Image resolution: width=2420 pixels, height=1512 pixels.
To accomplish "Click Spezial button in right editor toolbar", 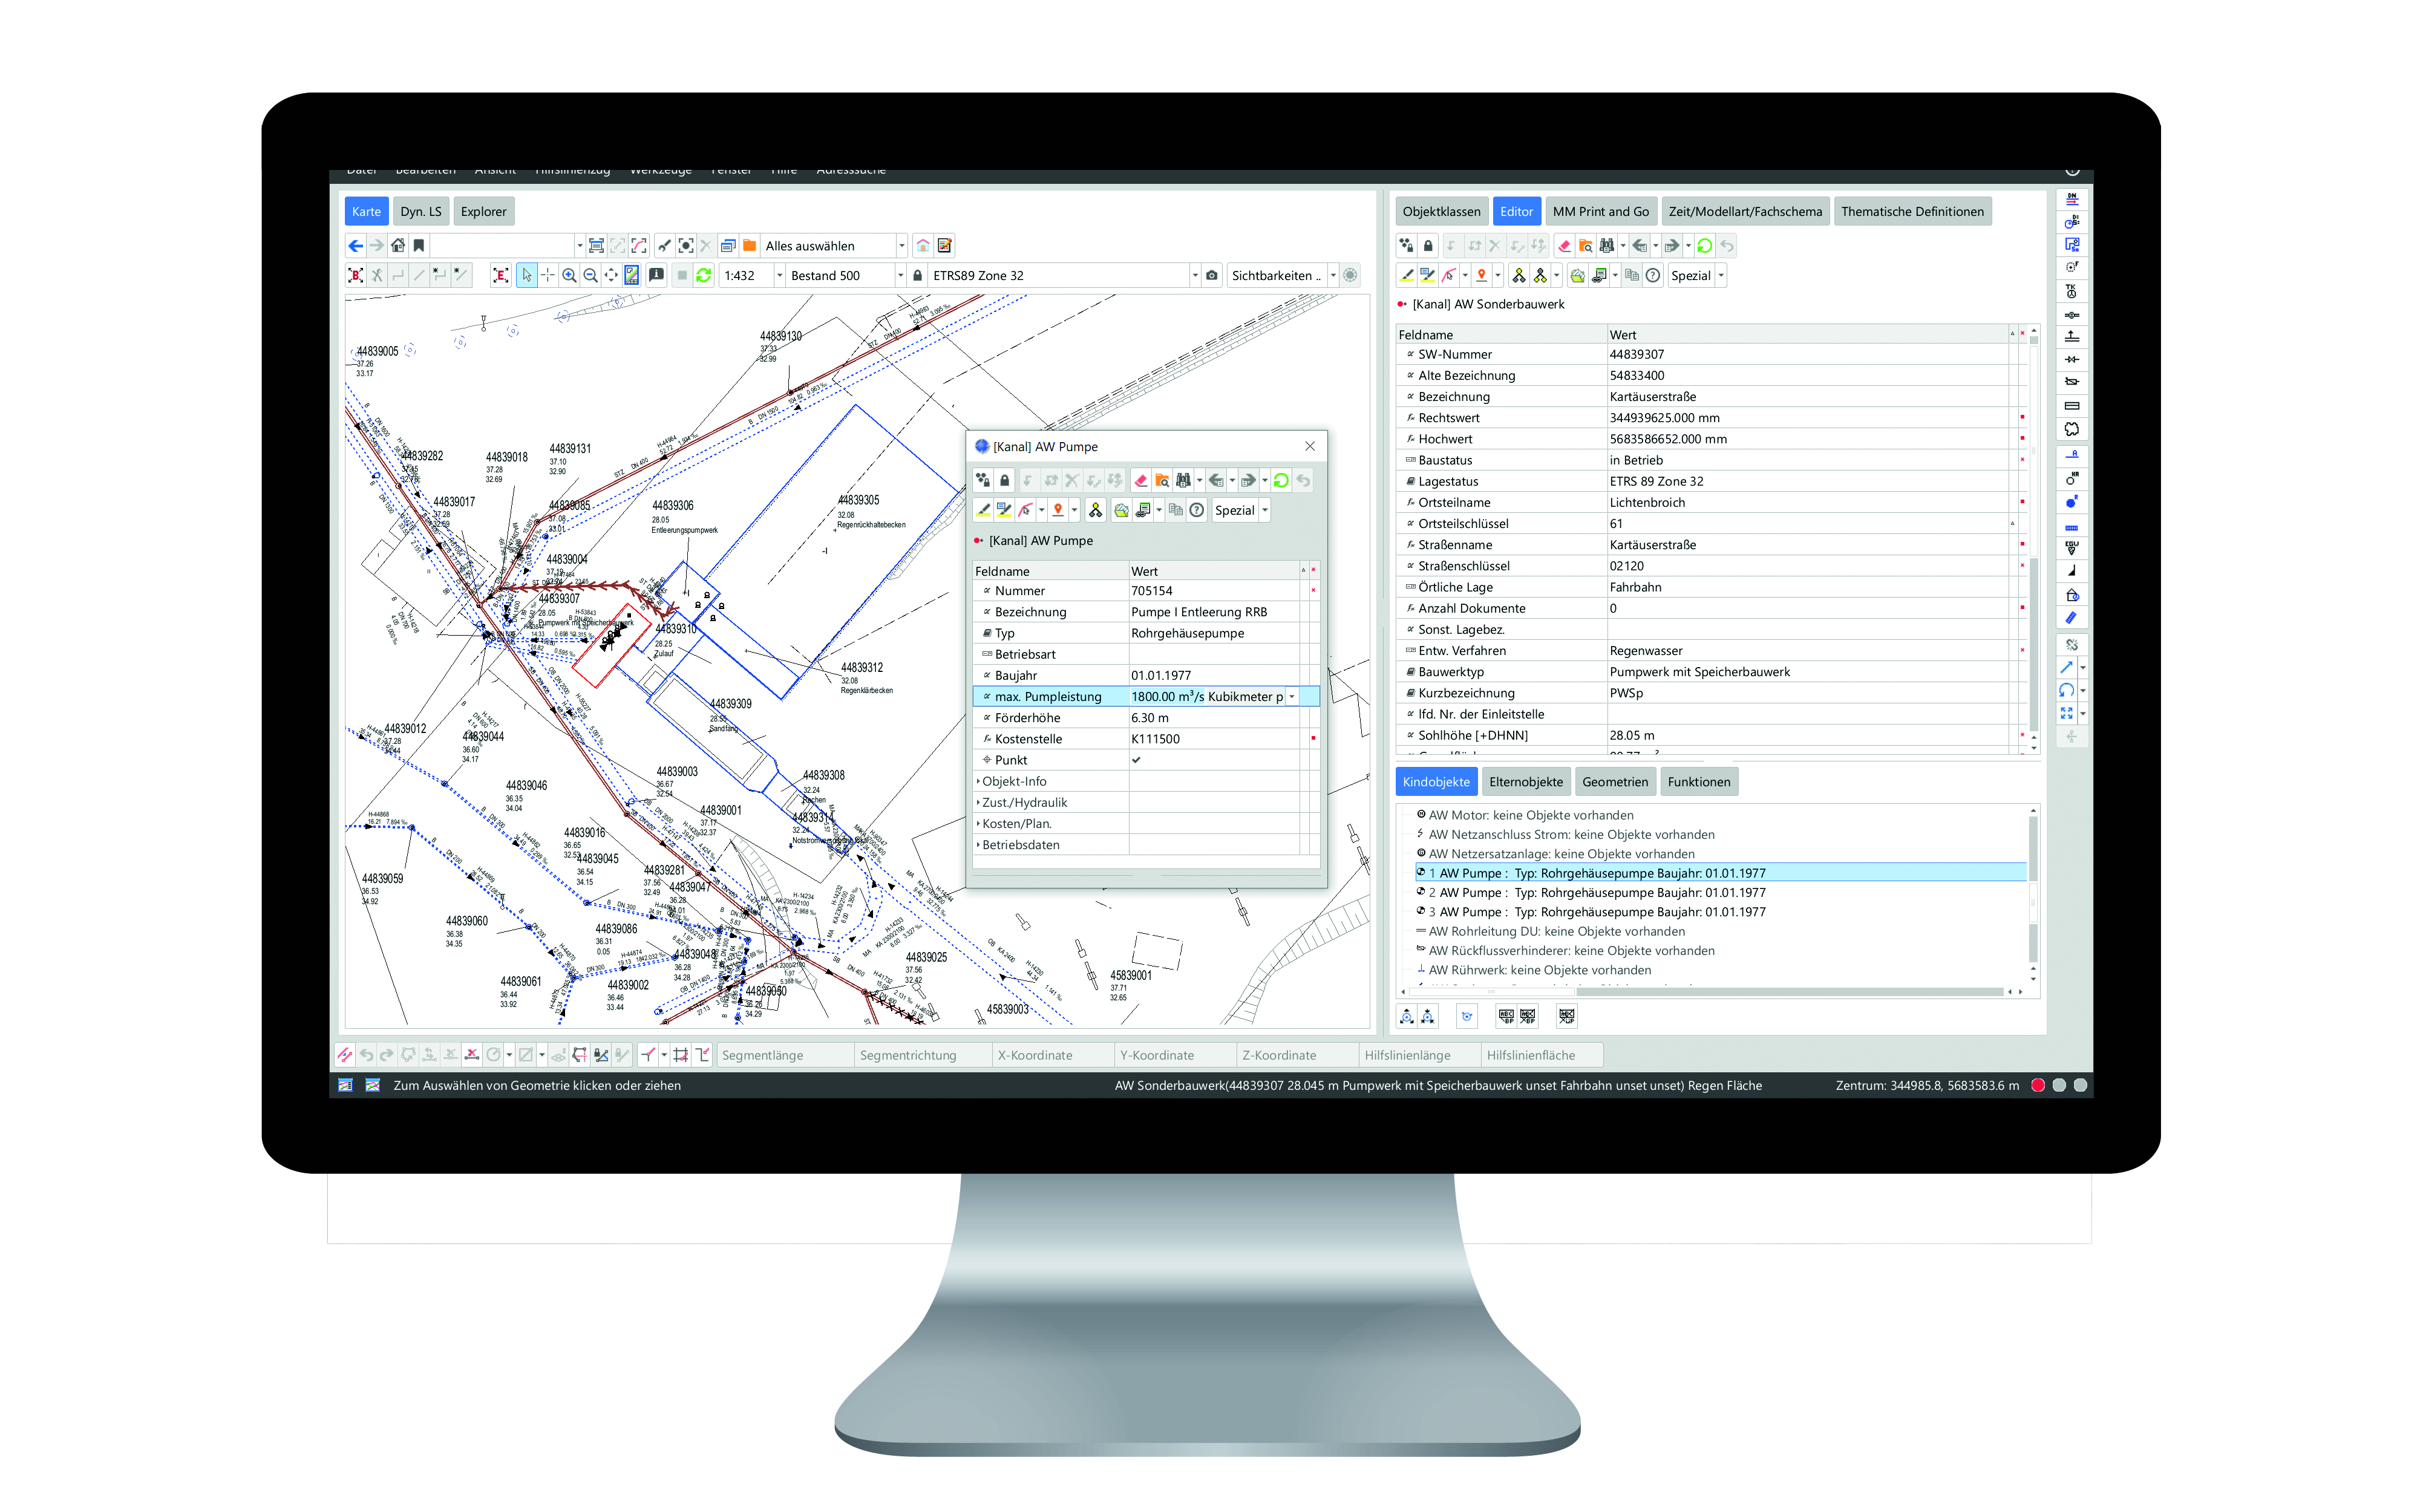I will pos(1690,276).
